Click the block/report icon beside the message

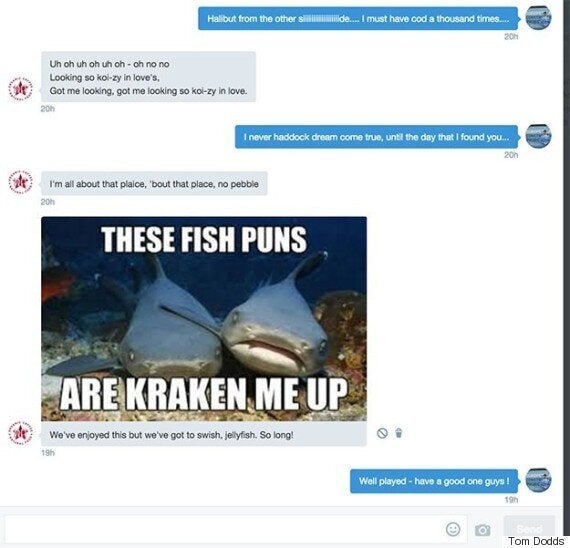tap(382, 433)
